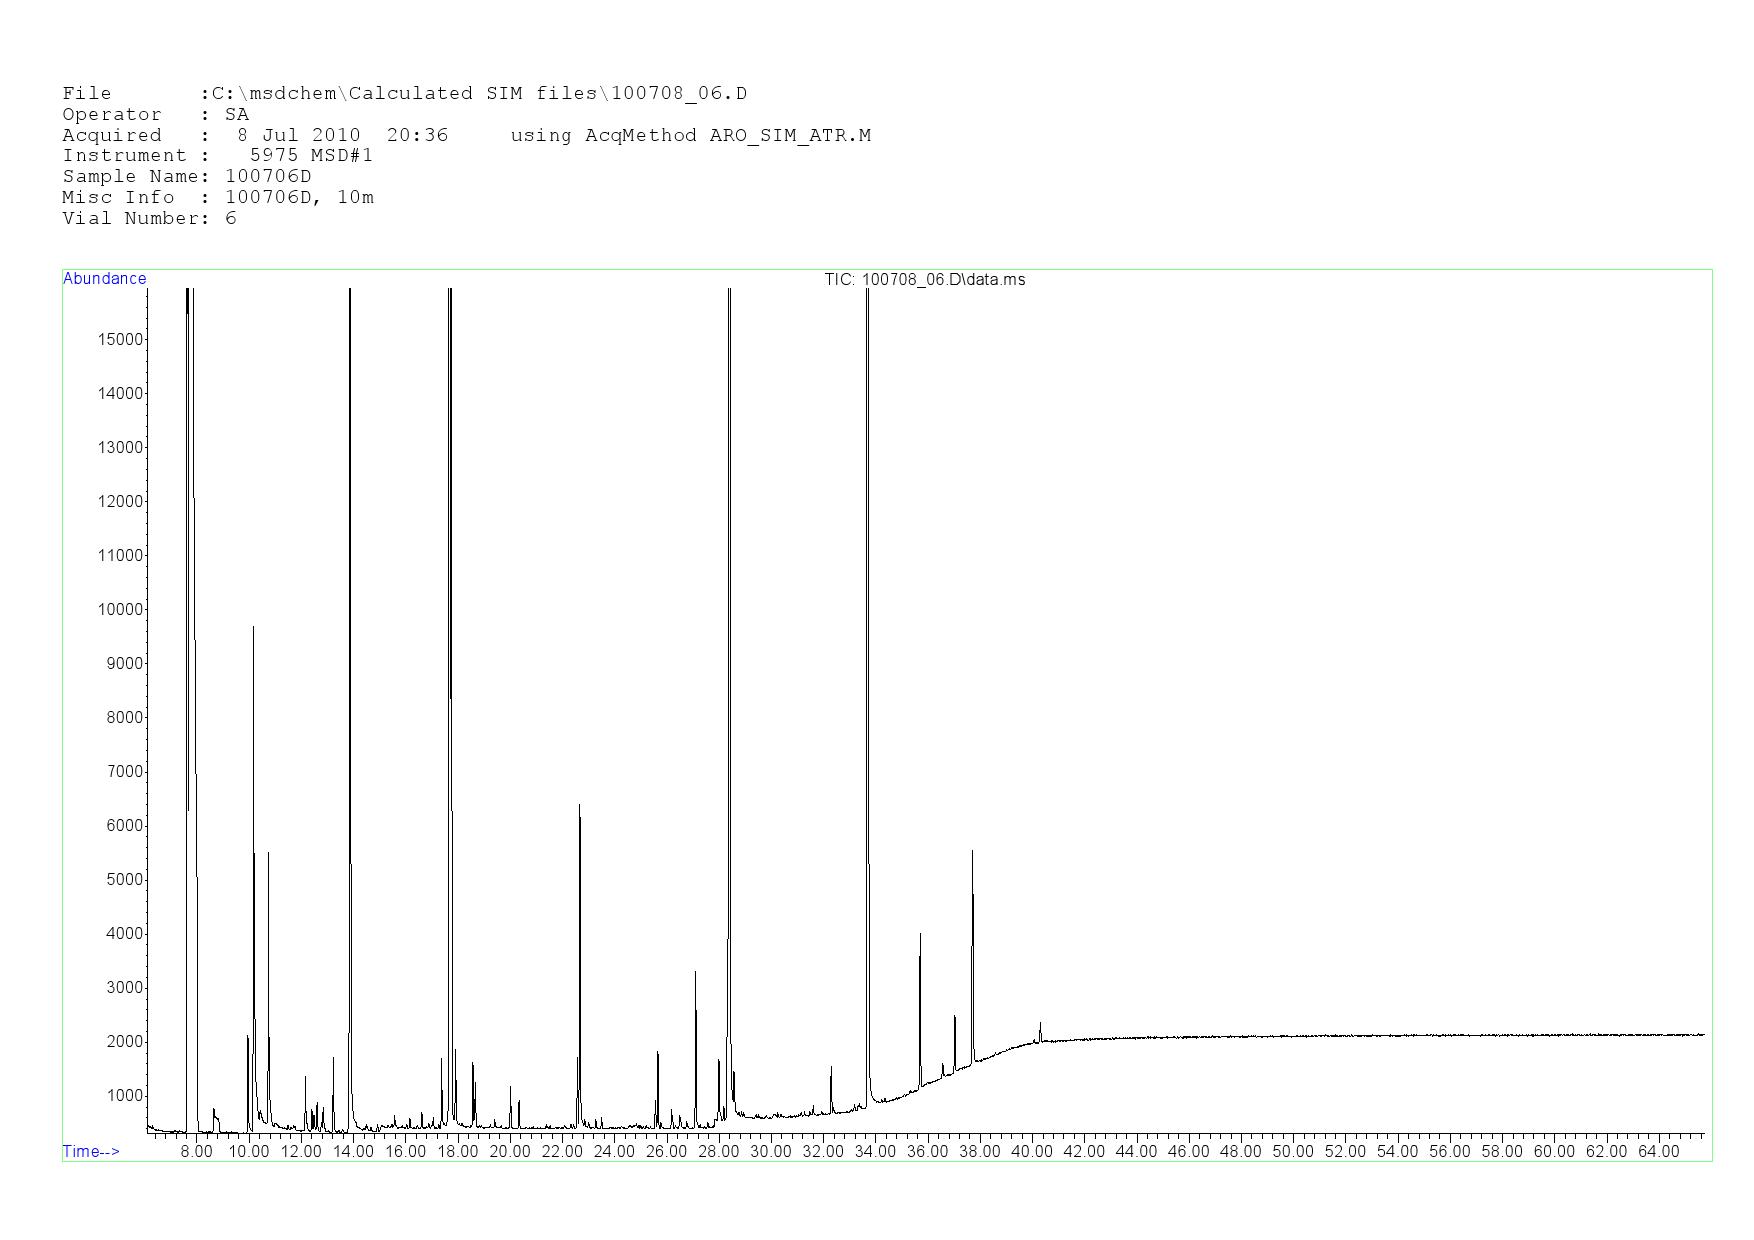Click the peak apex near 27 minutes
This screenshot has height=1240, width=1754.
pos(695,972)
